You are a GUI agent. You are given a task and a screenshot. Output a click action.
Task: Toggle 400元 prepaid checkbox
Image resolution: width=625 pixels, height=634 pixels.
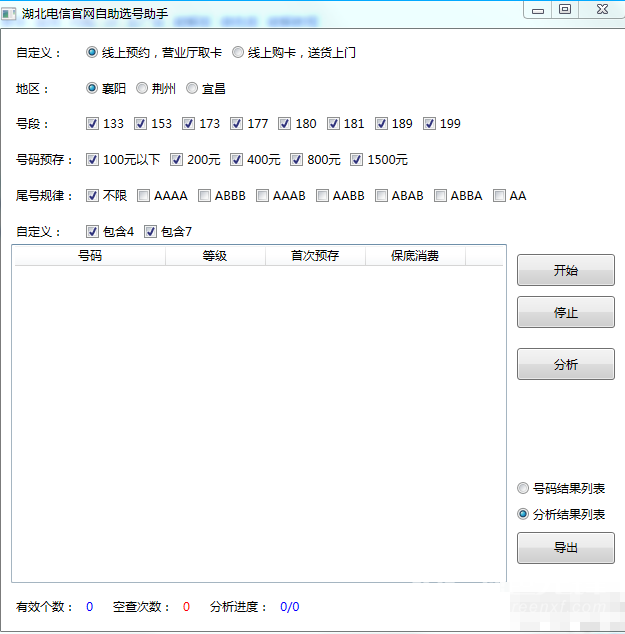pyautogui.click(x=236, y=160)
